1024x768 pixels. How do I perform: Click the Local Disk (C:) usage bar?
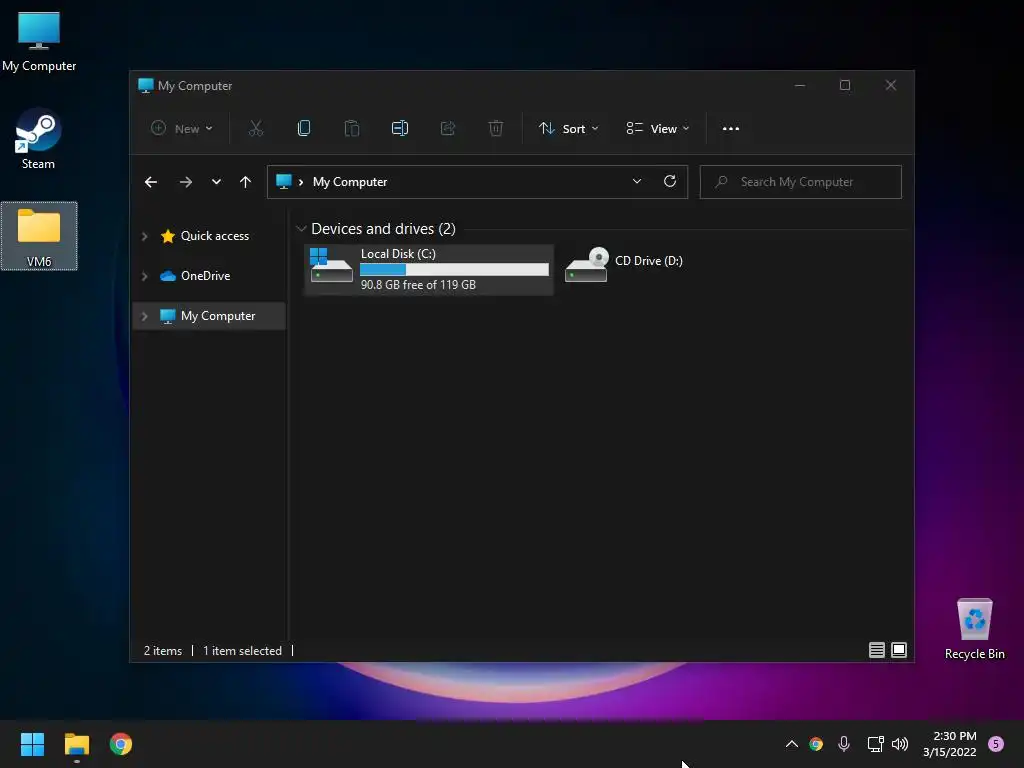click(x=455, y=269)
